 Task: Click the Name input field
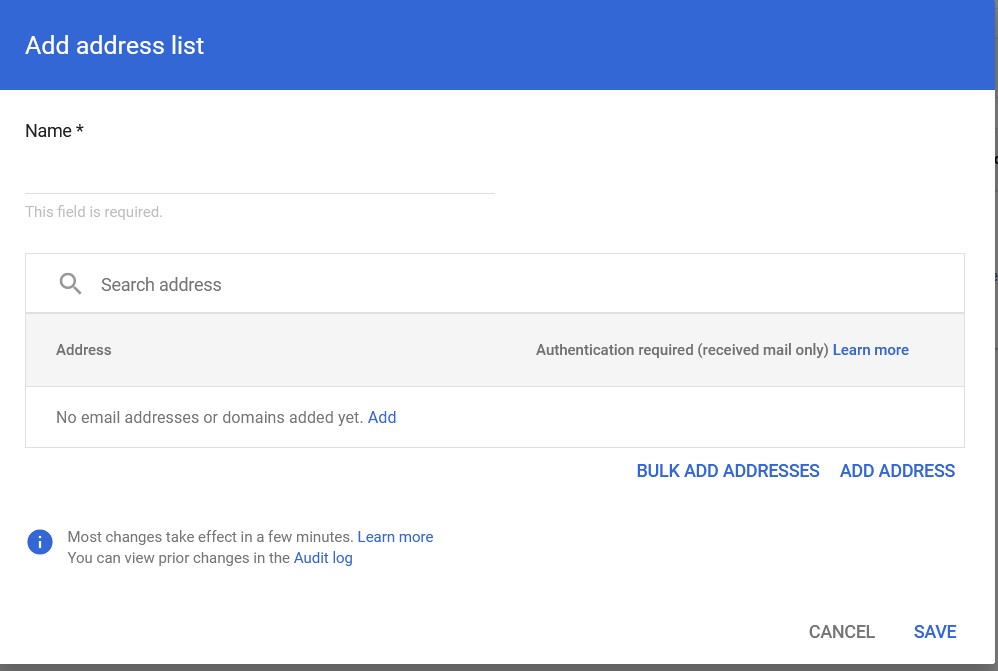(x=259, y=172)
